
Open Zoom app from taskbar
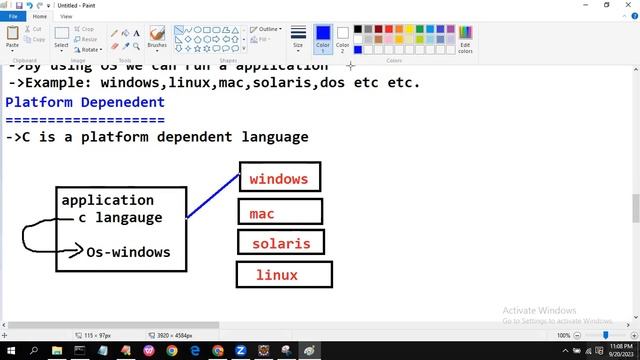point(240,351)
